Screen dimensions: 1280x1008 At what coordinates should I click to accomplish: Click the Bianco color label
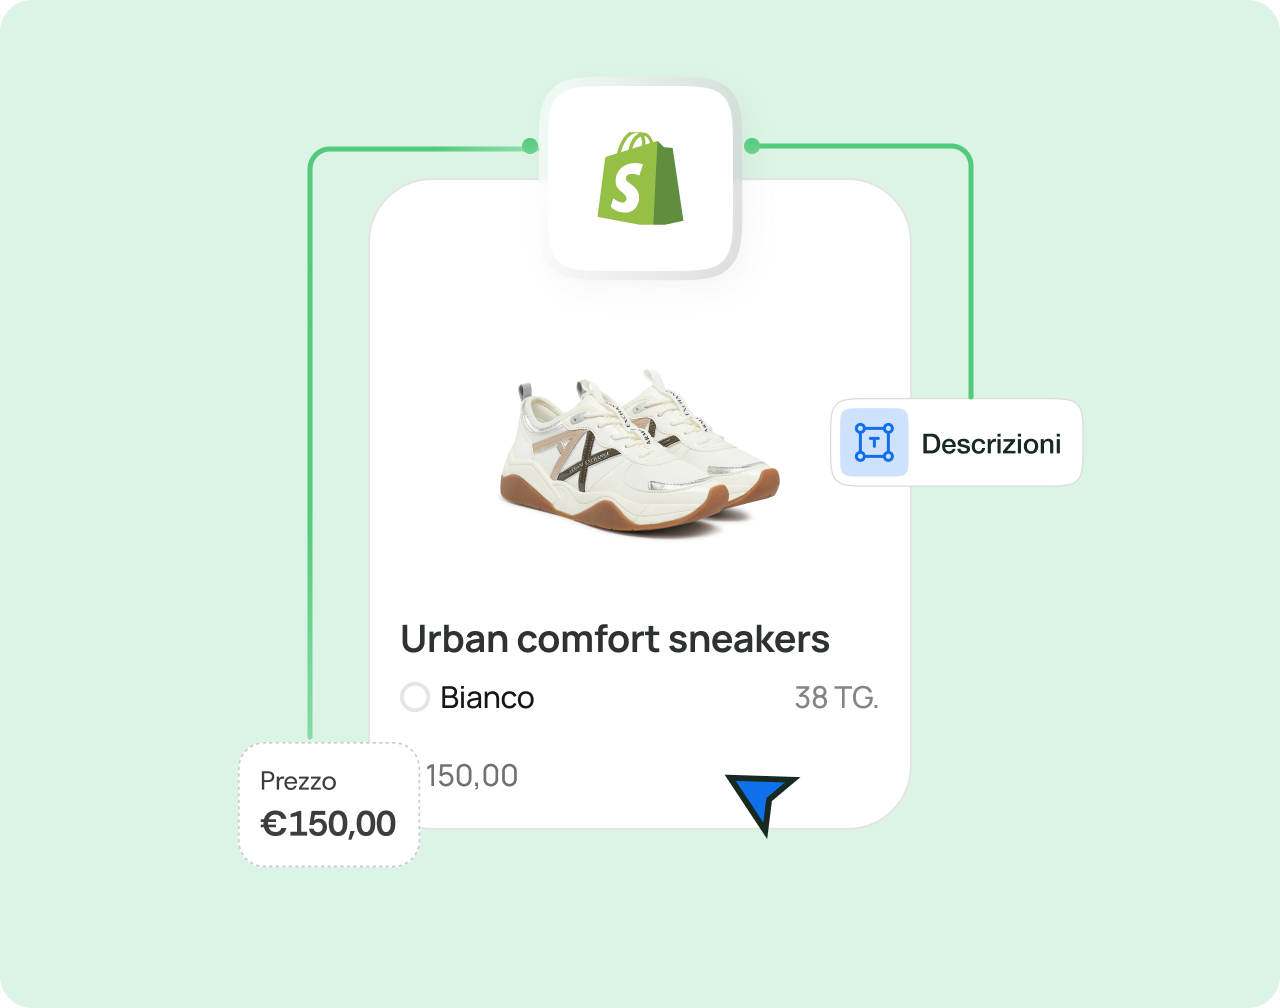pyautogui.click(x=487, y=697)
